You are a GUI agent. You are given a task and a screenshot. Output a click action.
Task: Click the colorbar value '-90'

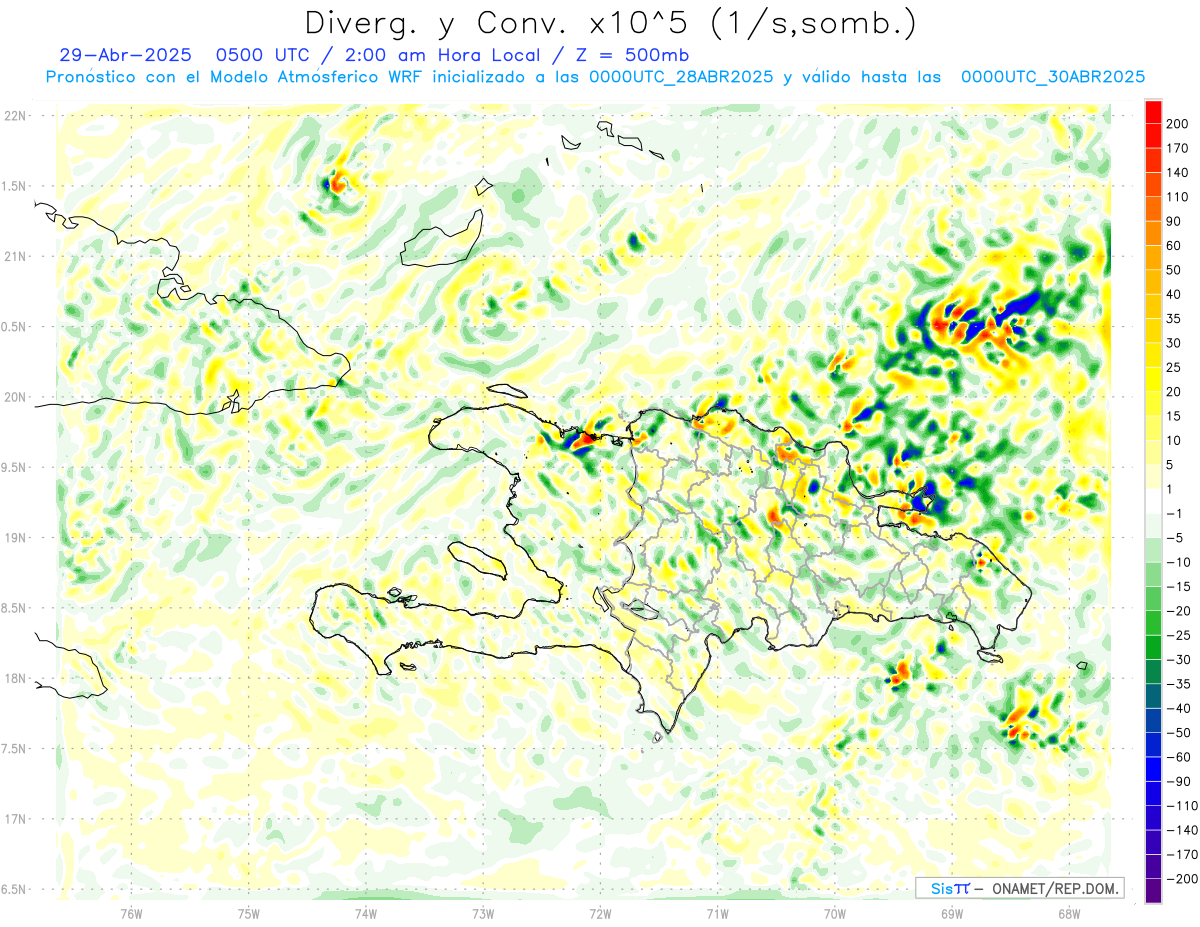(x=1179, y=781)
